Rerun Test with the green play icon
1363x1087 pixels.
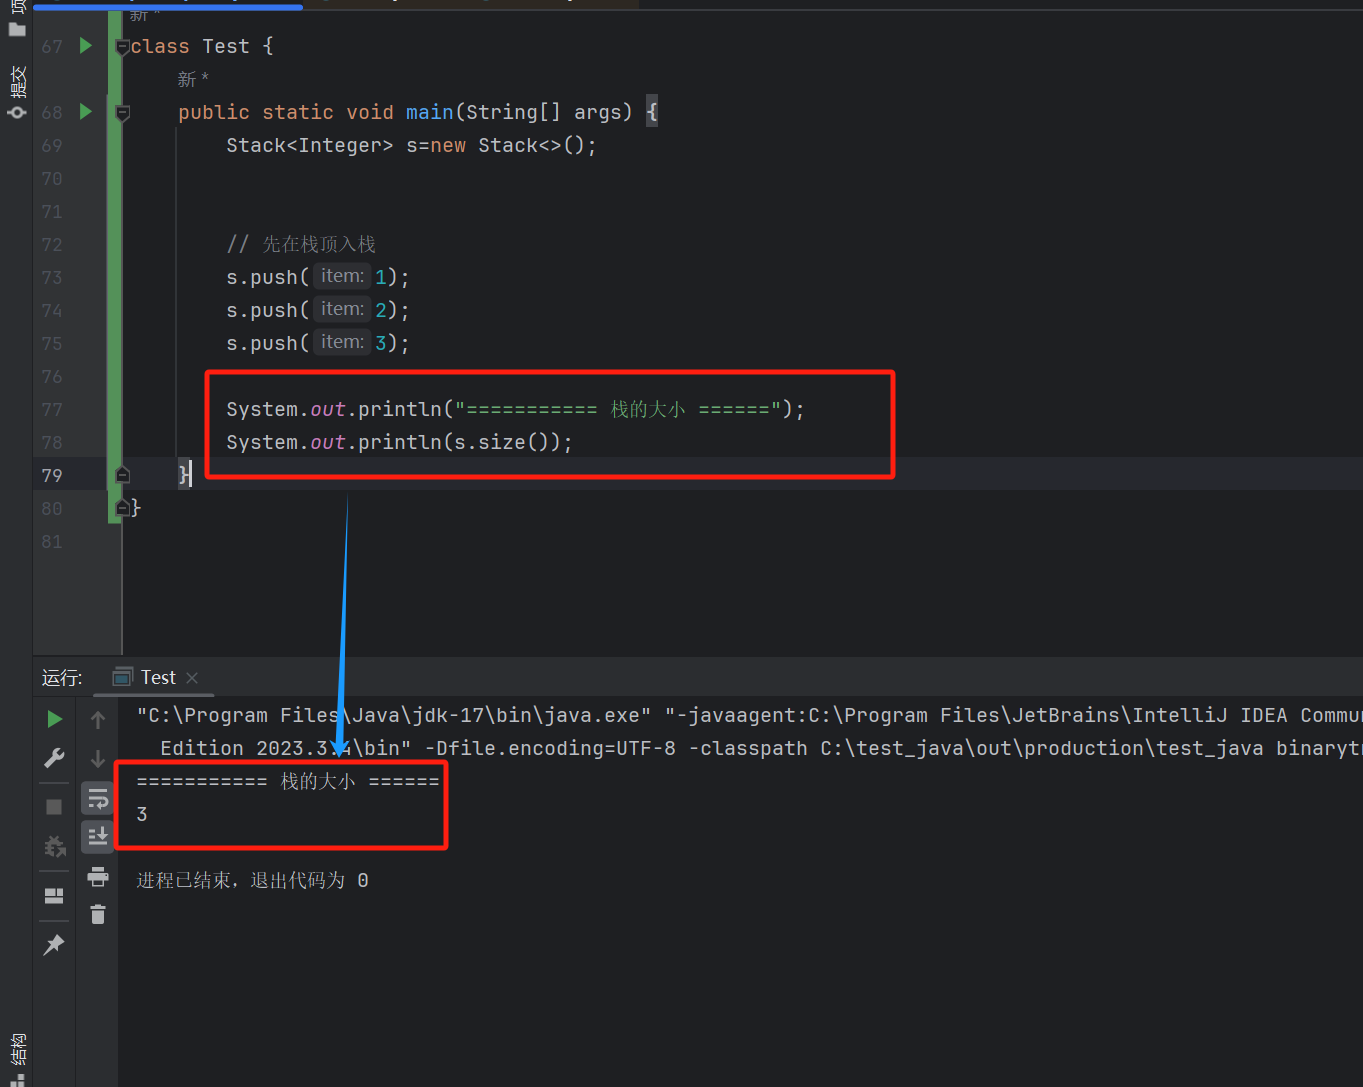[x=54, y=719]
